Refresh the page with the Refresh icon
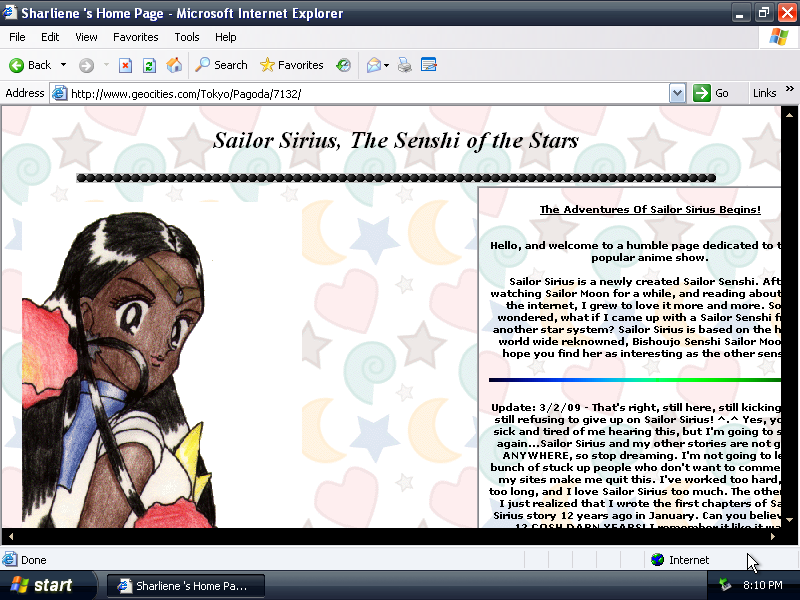 pyautogui.click(x=149, y=65)
